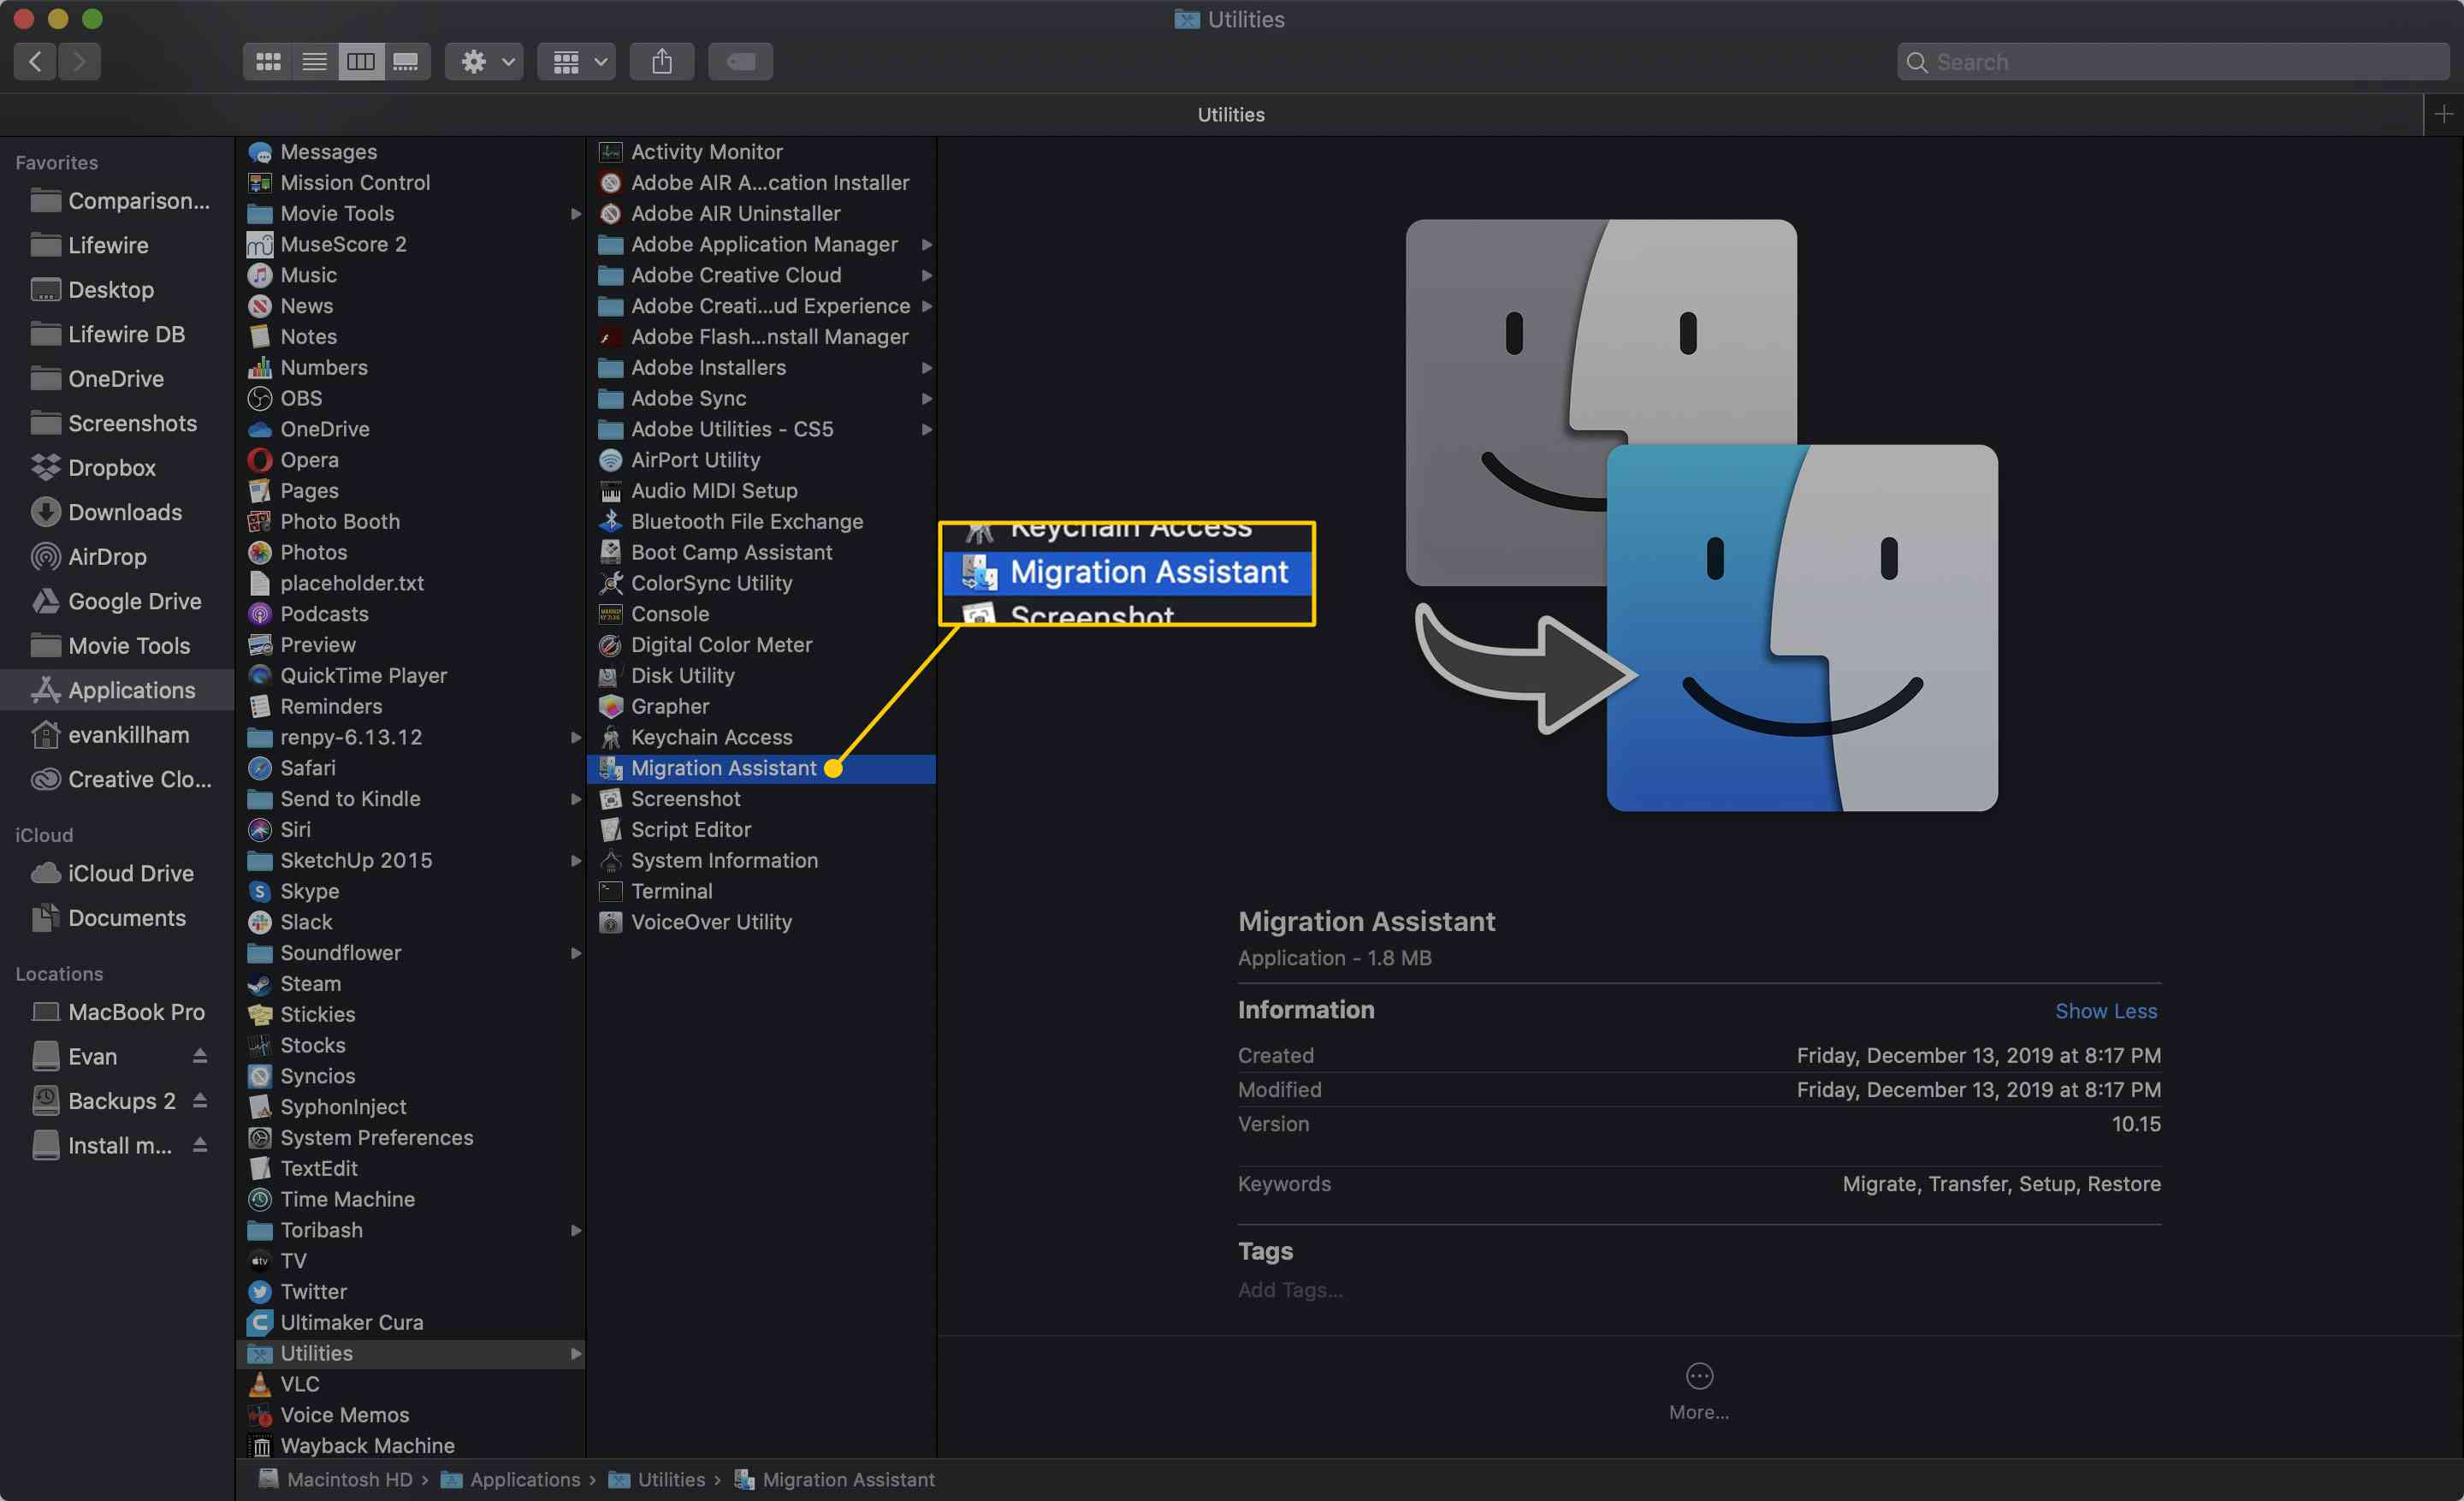Open Downloads in the sidebar
Viewport: 2464px width, 1501px height.
[117, 512]
